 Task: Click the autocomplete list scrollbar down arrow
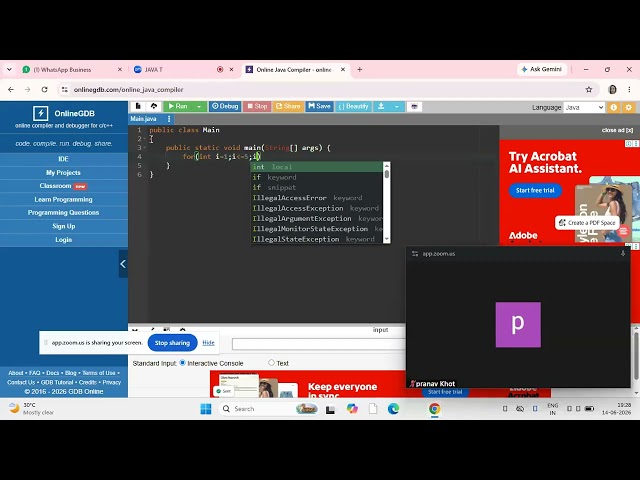click(x=387, y=240)
